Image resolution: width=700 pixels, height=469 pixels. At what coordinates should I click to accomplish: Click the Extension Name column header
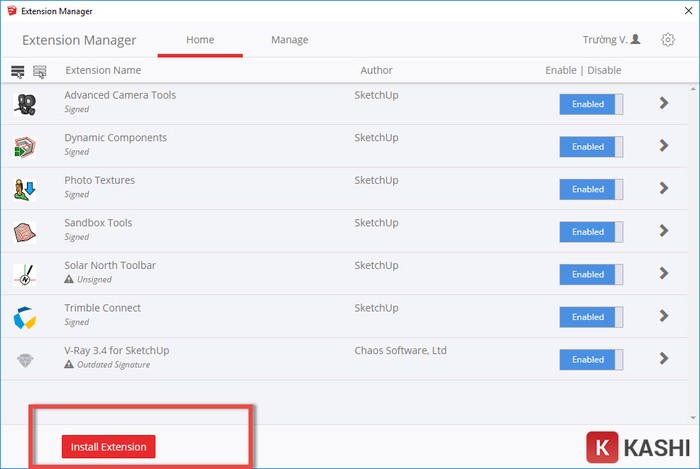pos(103,71)
